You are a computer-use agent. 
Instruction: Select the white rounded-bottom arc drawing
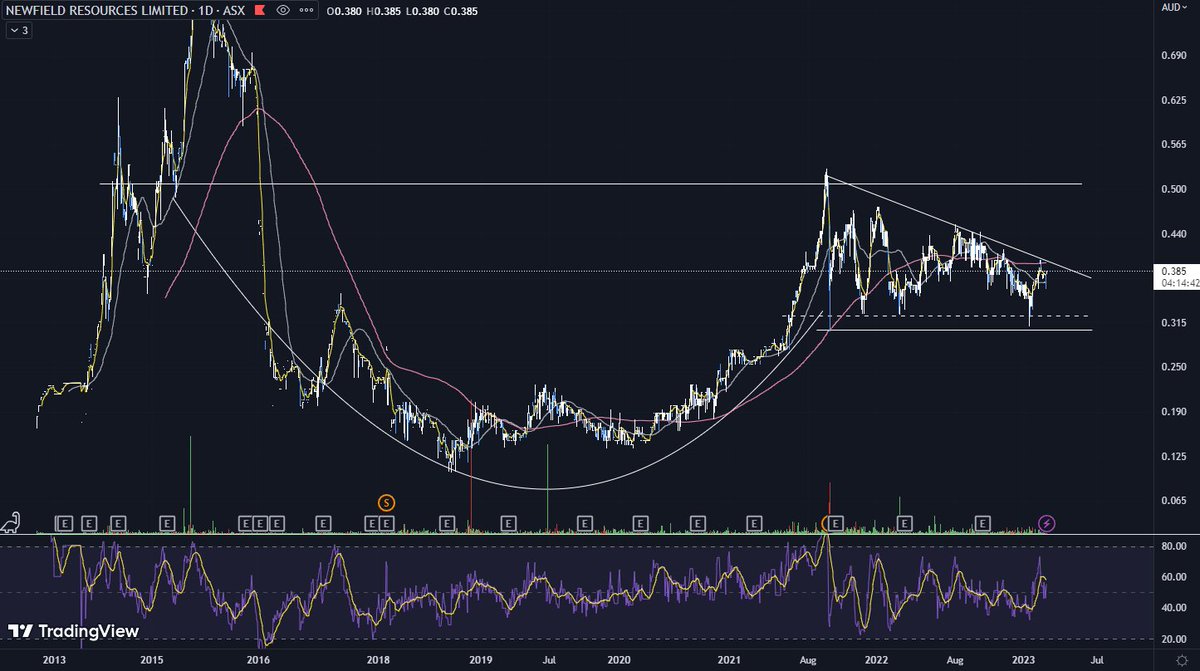[x=550, y=489]
